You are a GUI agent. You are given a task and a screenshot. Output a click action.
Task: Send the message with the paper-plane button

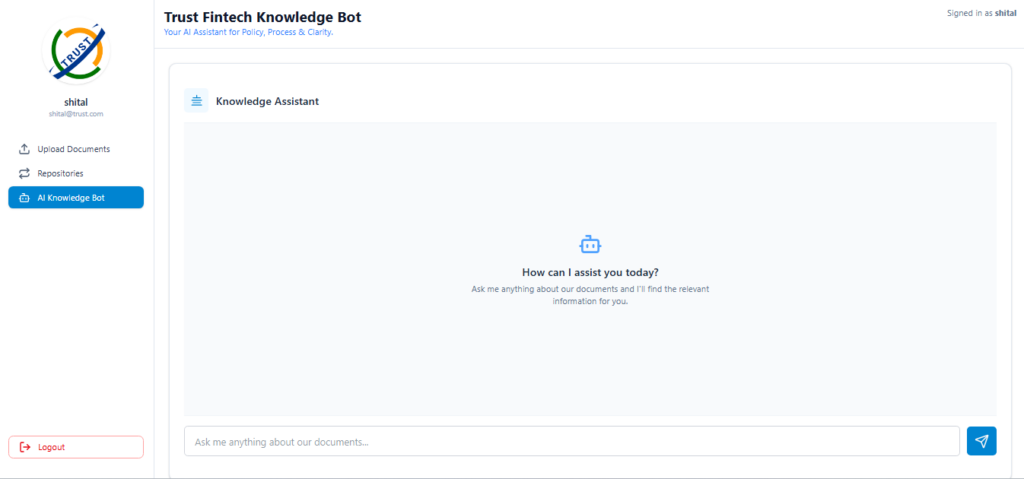click(982, 442)
